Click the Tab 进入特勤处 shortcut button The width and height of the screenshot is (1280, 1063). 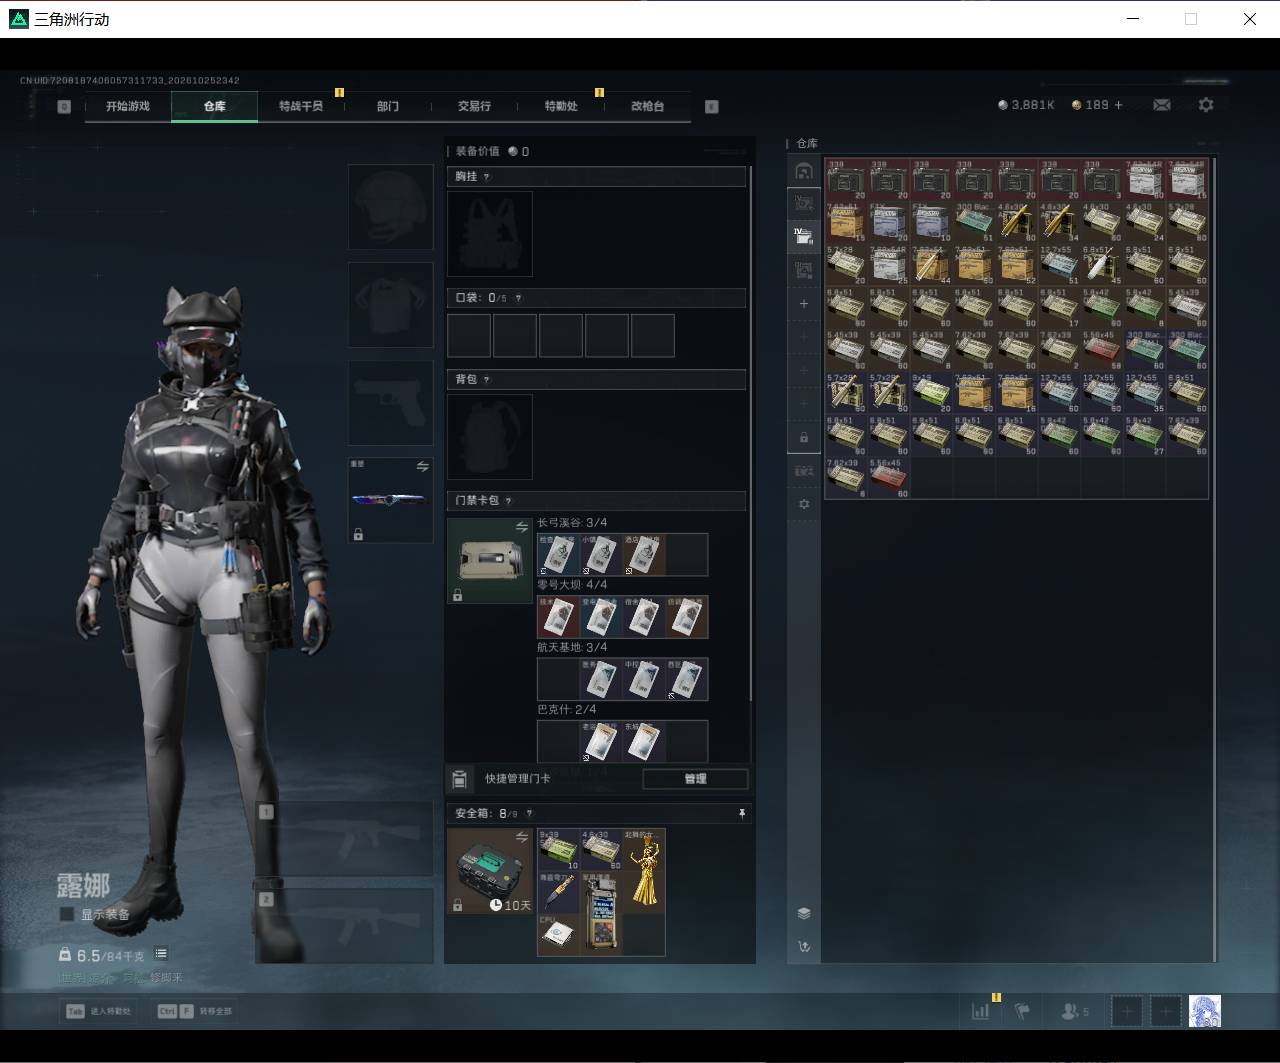[99, 1011]
